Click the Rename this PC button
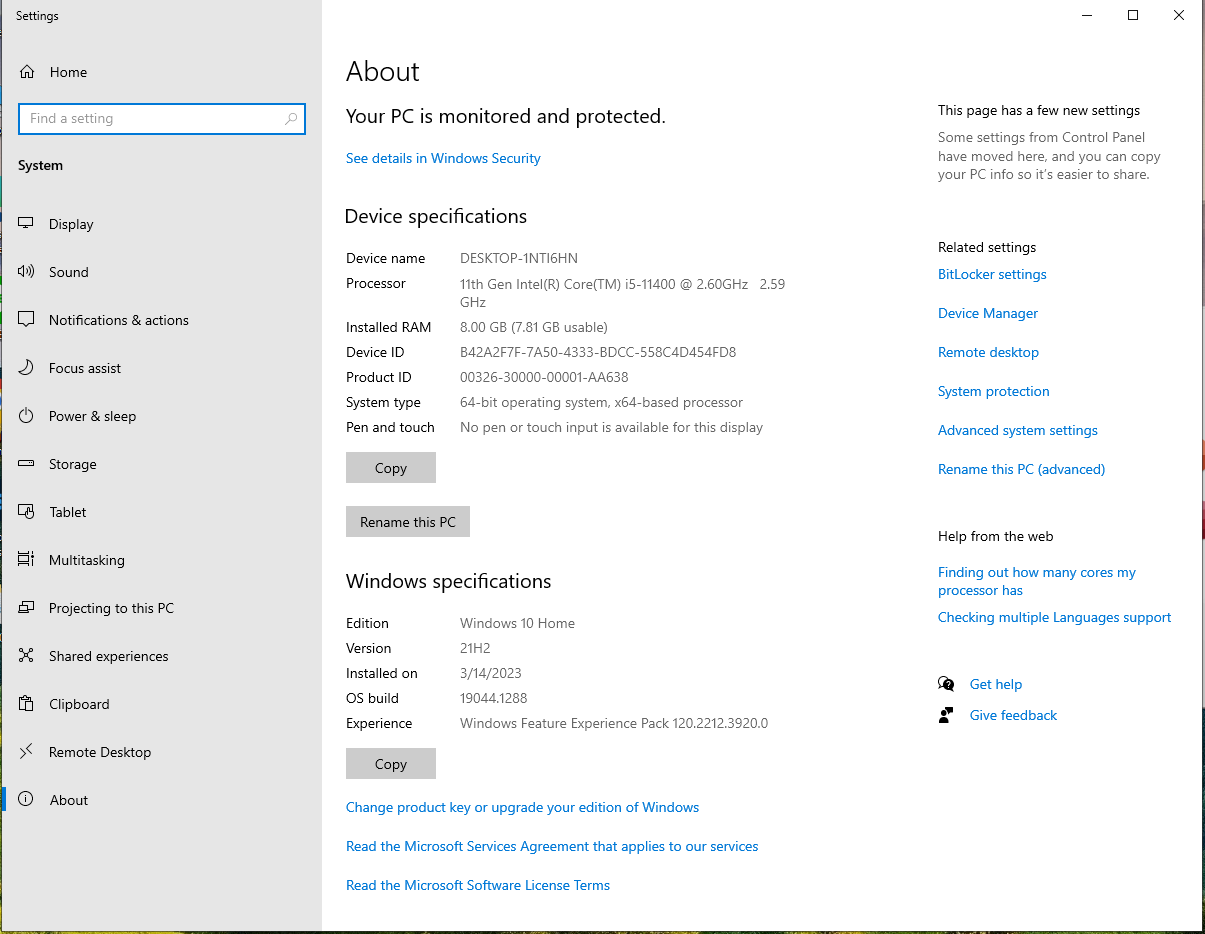This screenshot has height=934, width=1205. click(407, 522)
